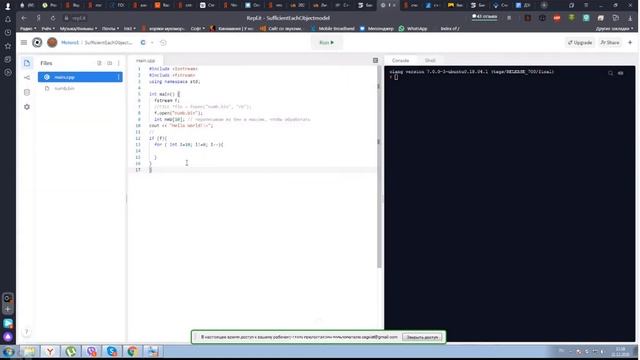Expand the Музыка/Фильмы bookmarks folder

78,29
